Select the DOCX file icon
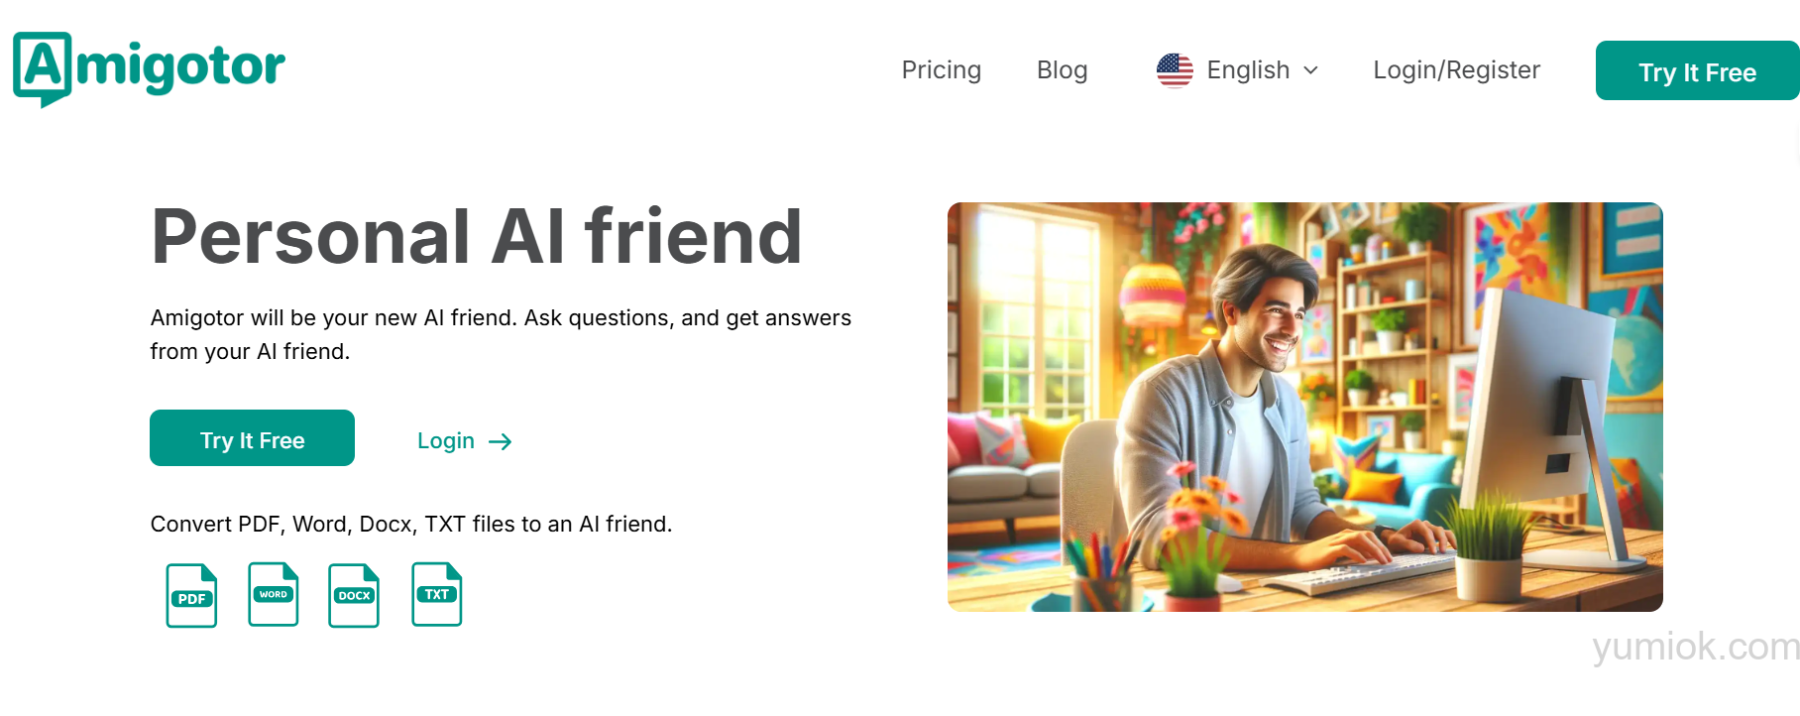This screenshot has height=716, width=1800. 354,596
